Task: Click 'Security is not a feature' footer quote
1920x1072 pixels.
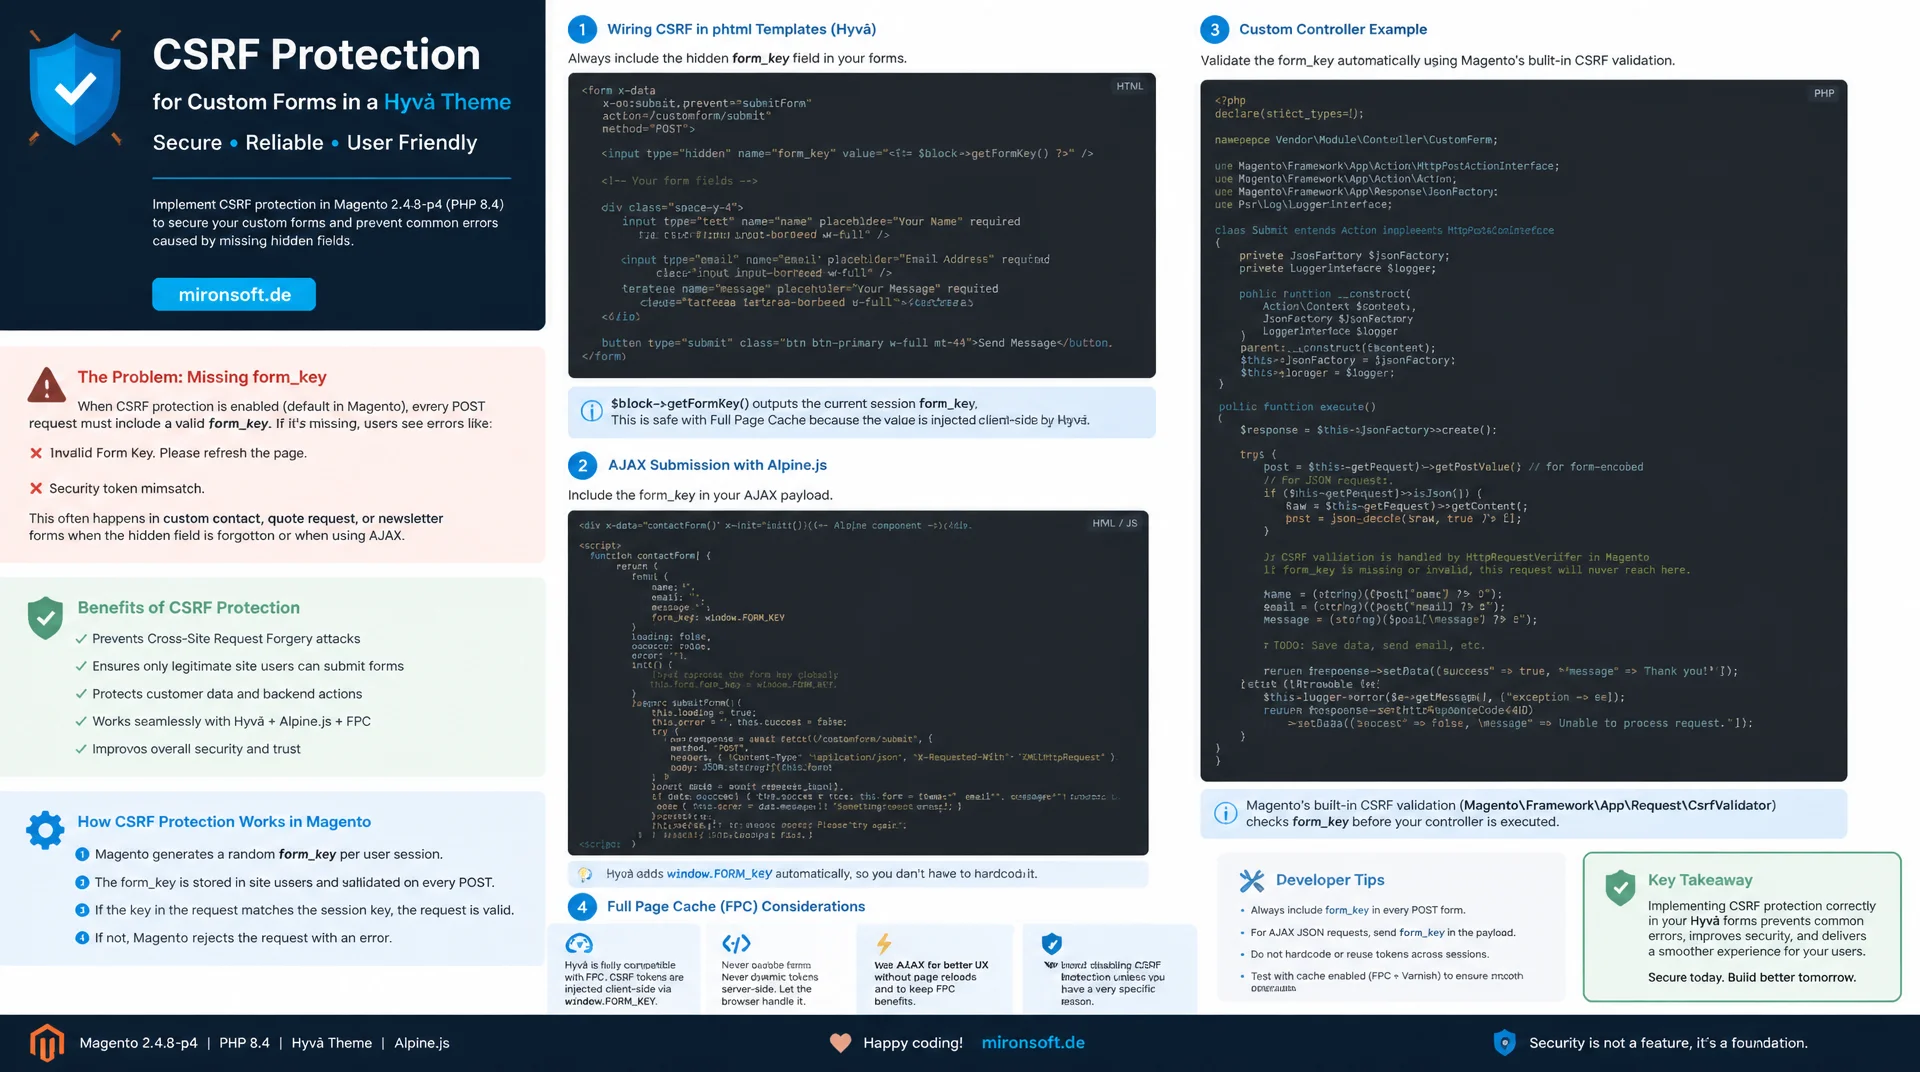Action: point(1668,1043)
